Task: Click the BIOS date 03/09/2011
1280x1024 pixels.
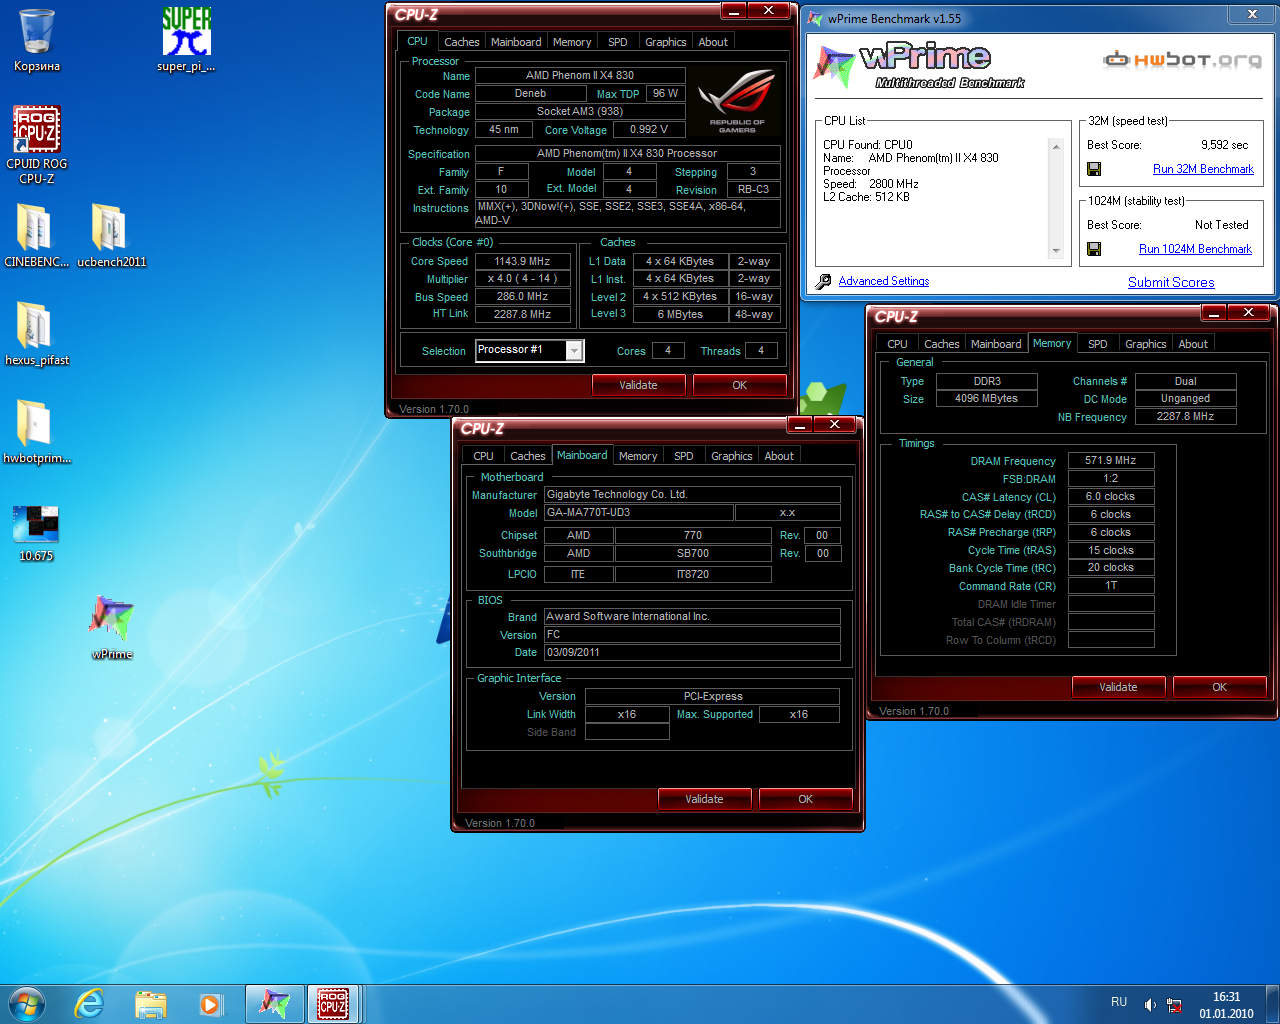Action: pyautogui.click(x=692, y=653)
